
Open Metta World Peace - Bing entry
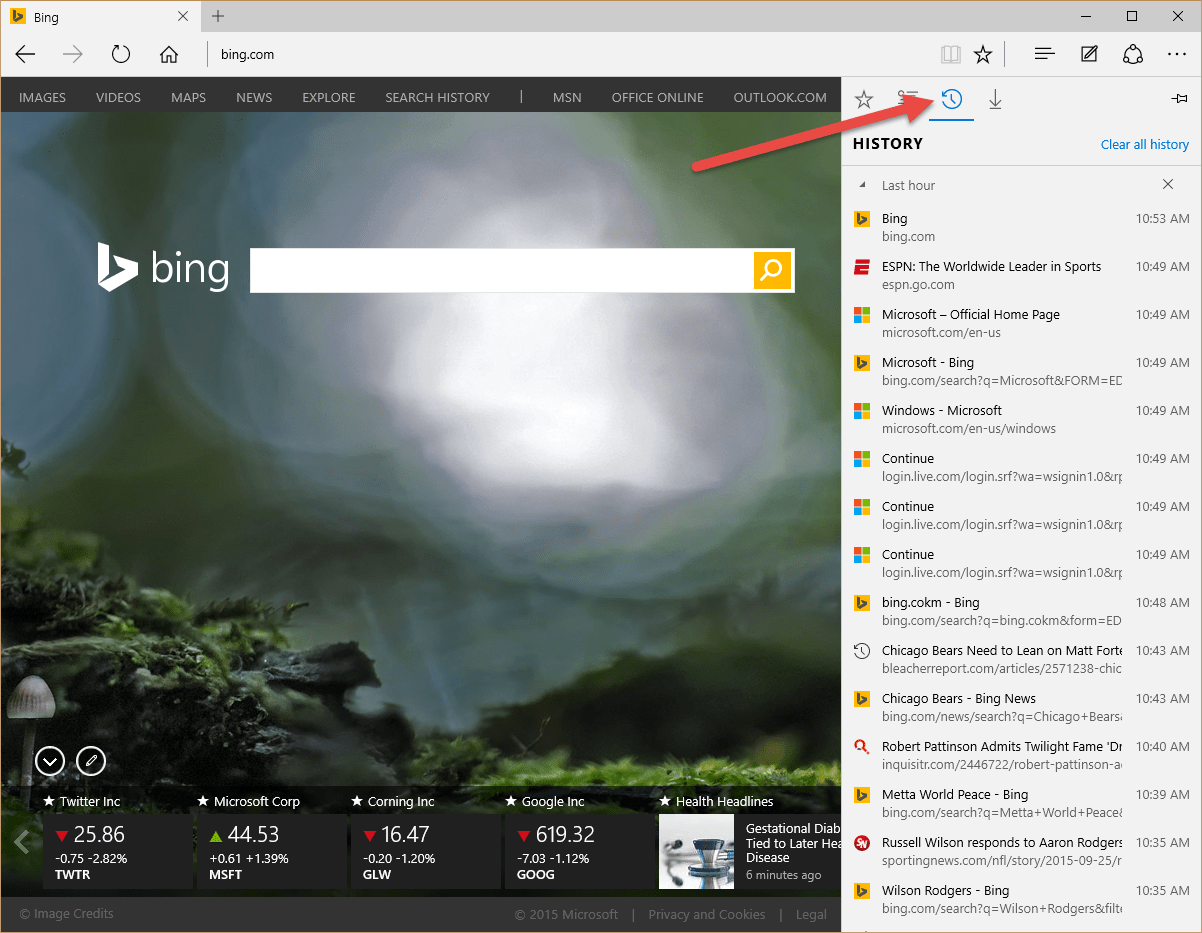point(1021,803)
